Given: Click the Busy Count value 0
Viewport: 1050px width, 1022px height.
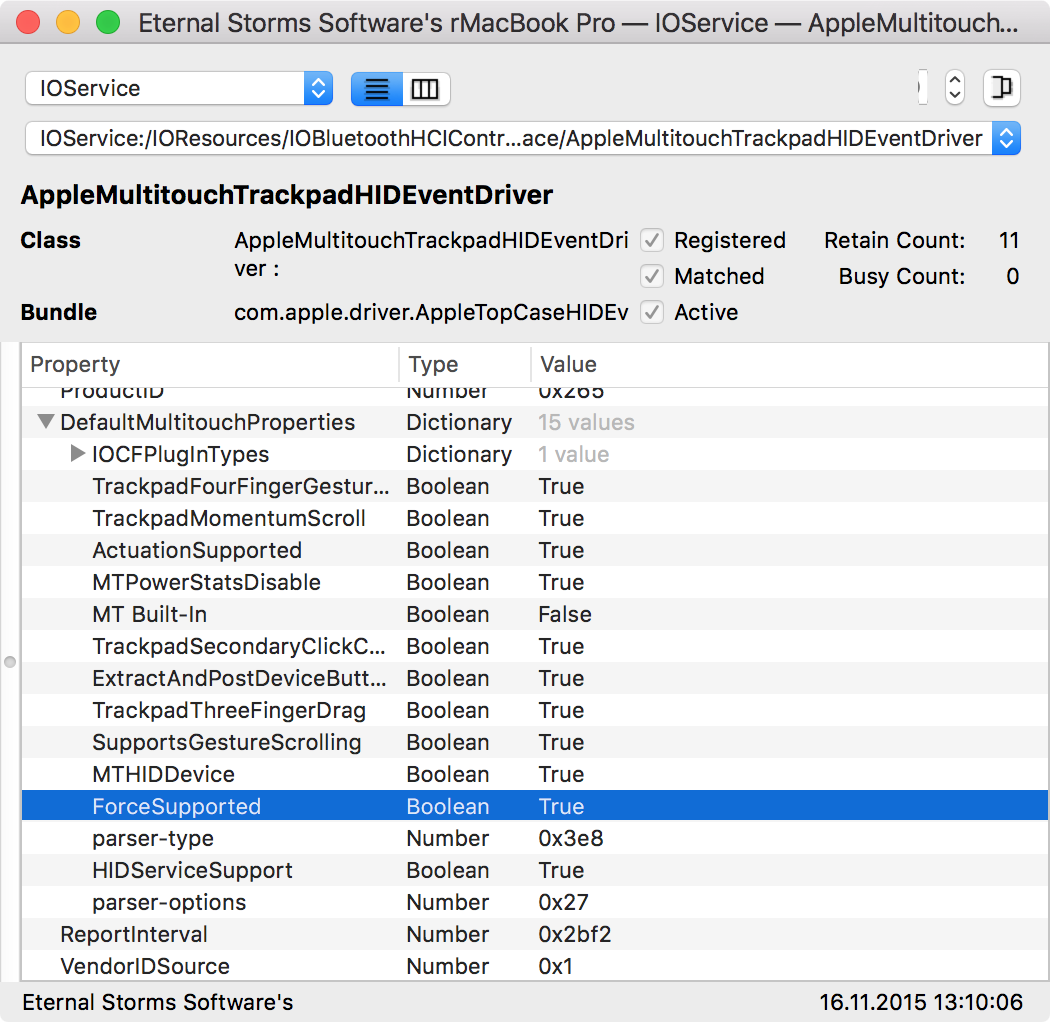Looking at the screenshot, I should coord(1012,276).
